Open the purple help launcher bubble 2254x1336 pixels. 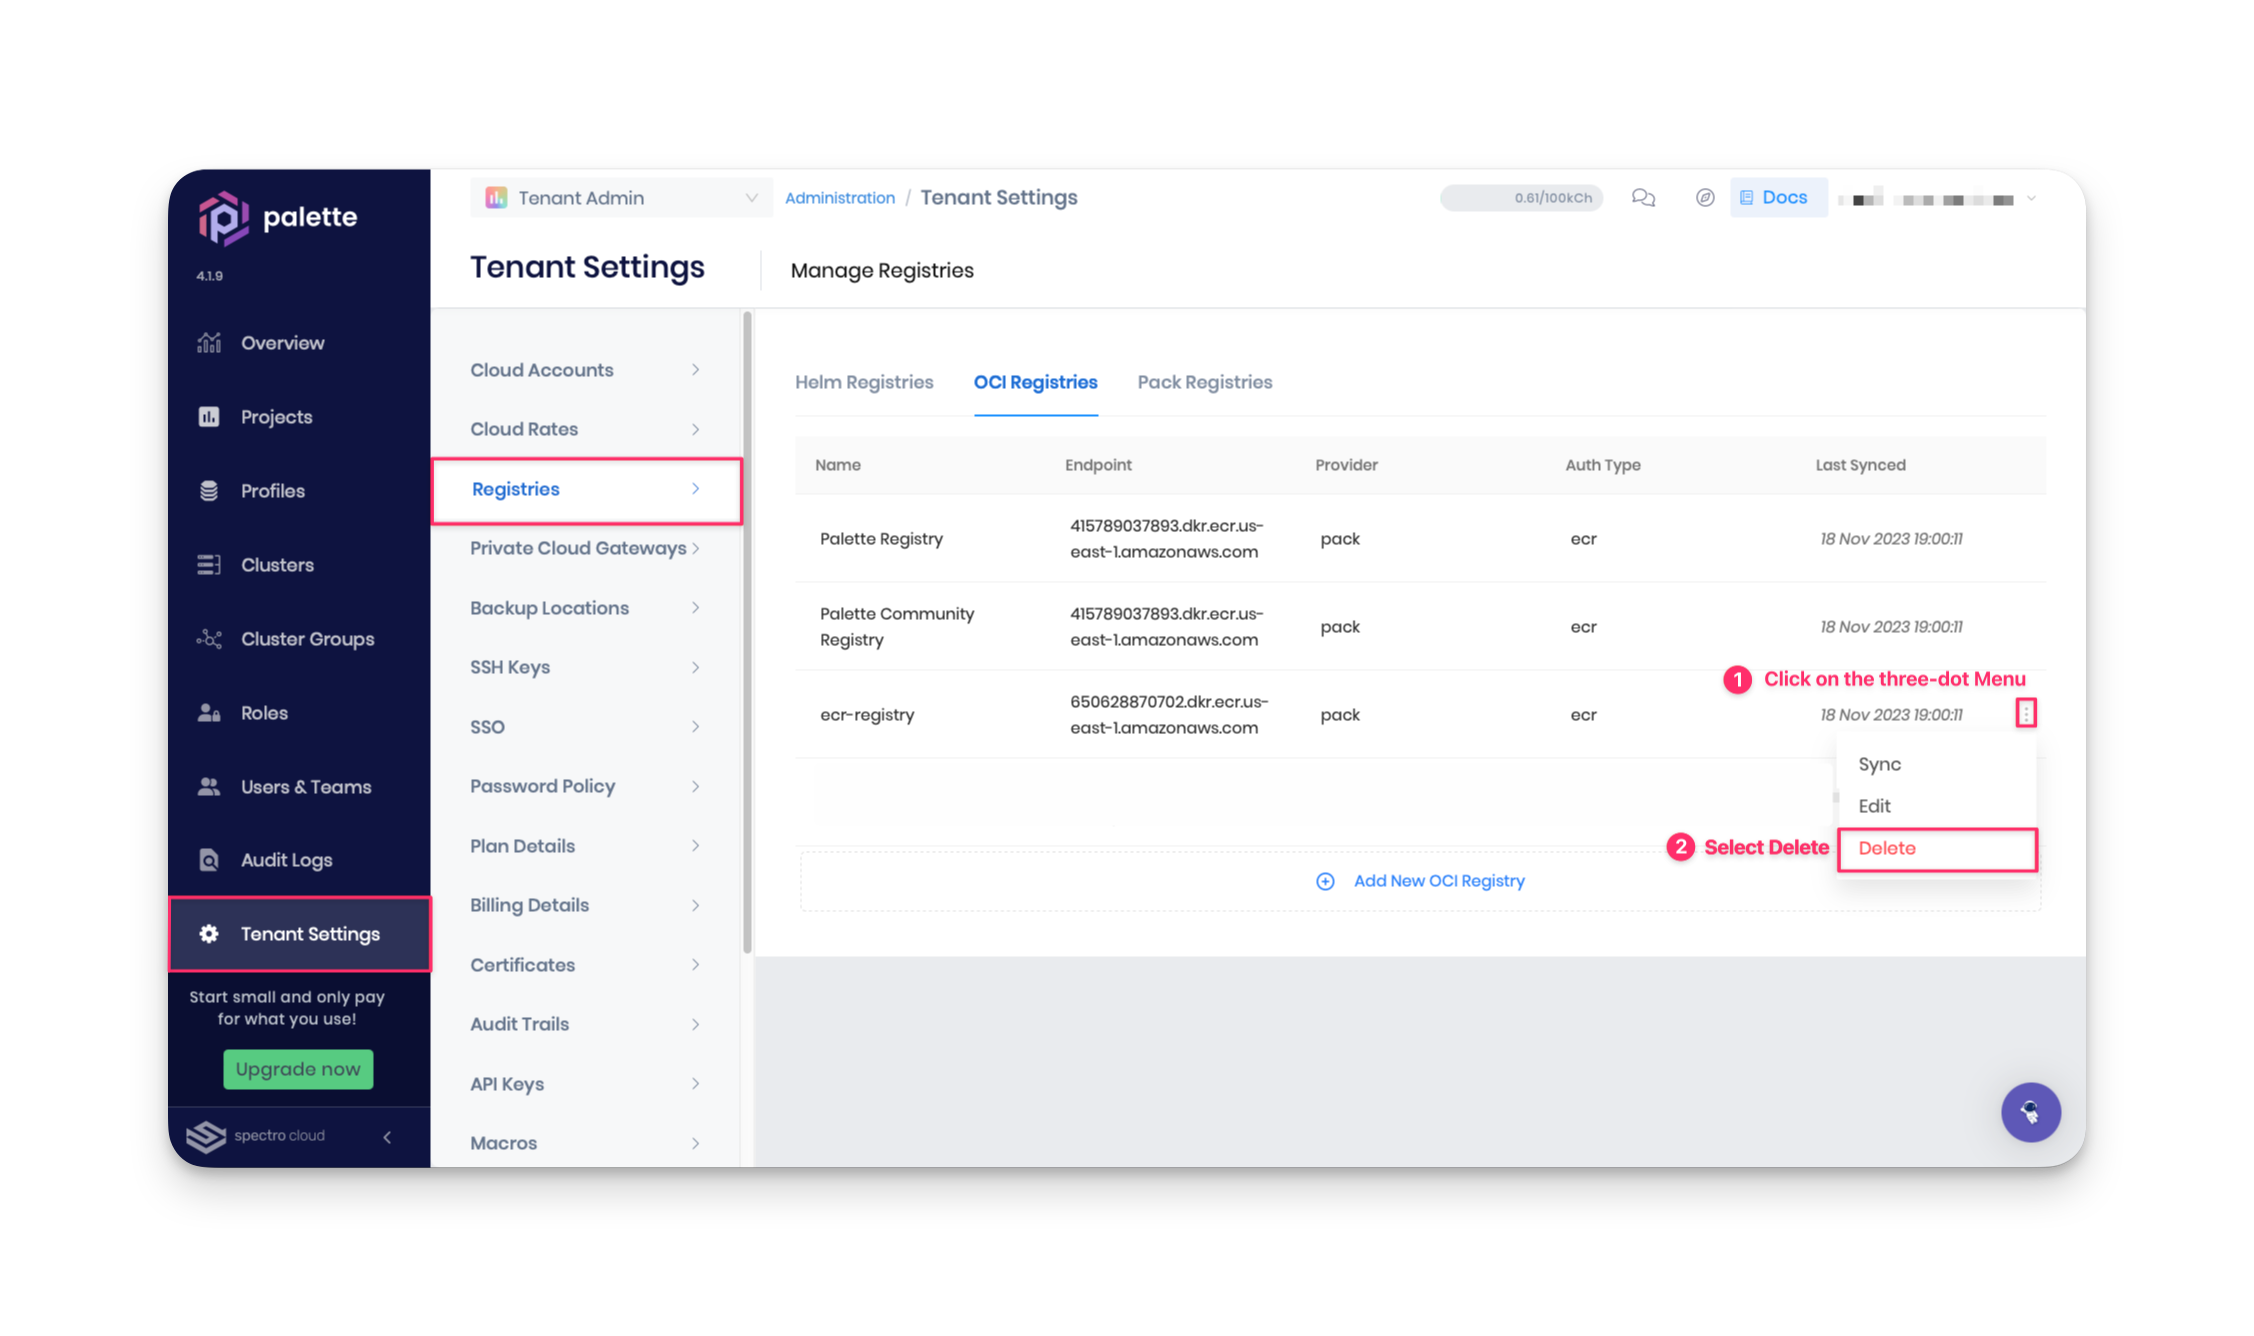point(2030,1112)
